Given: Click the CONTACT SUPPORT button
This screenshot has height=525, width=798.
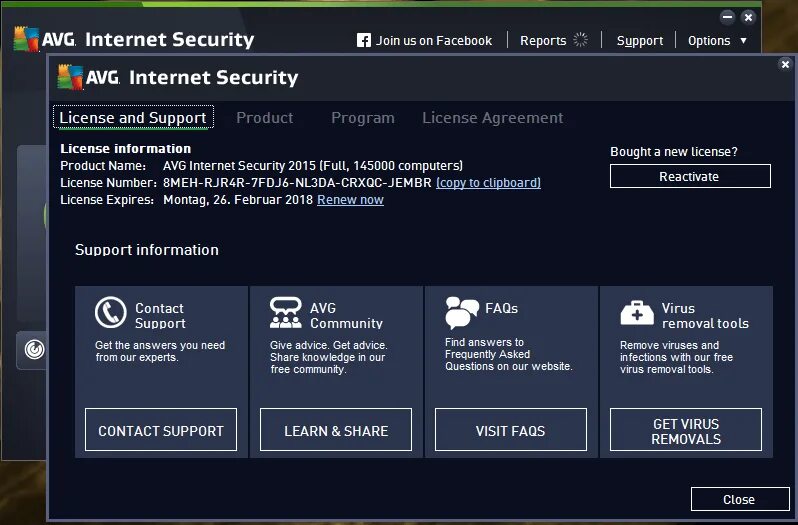Looking at the screenshot, I should click(161, 430).
